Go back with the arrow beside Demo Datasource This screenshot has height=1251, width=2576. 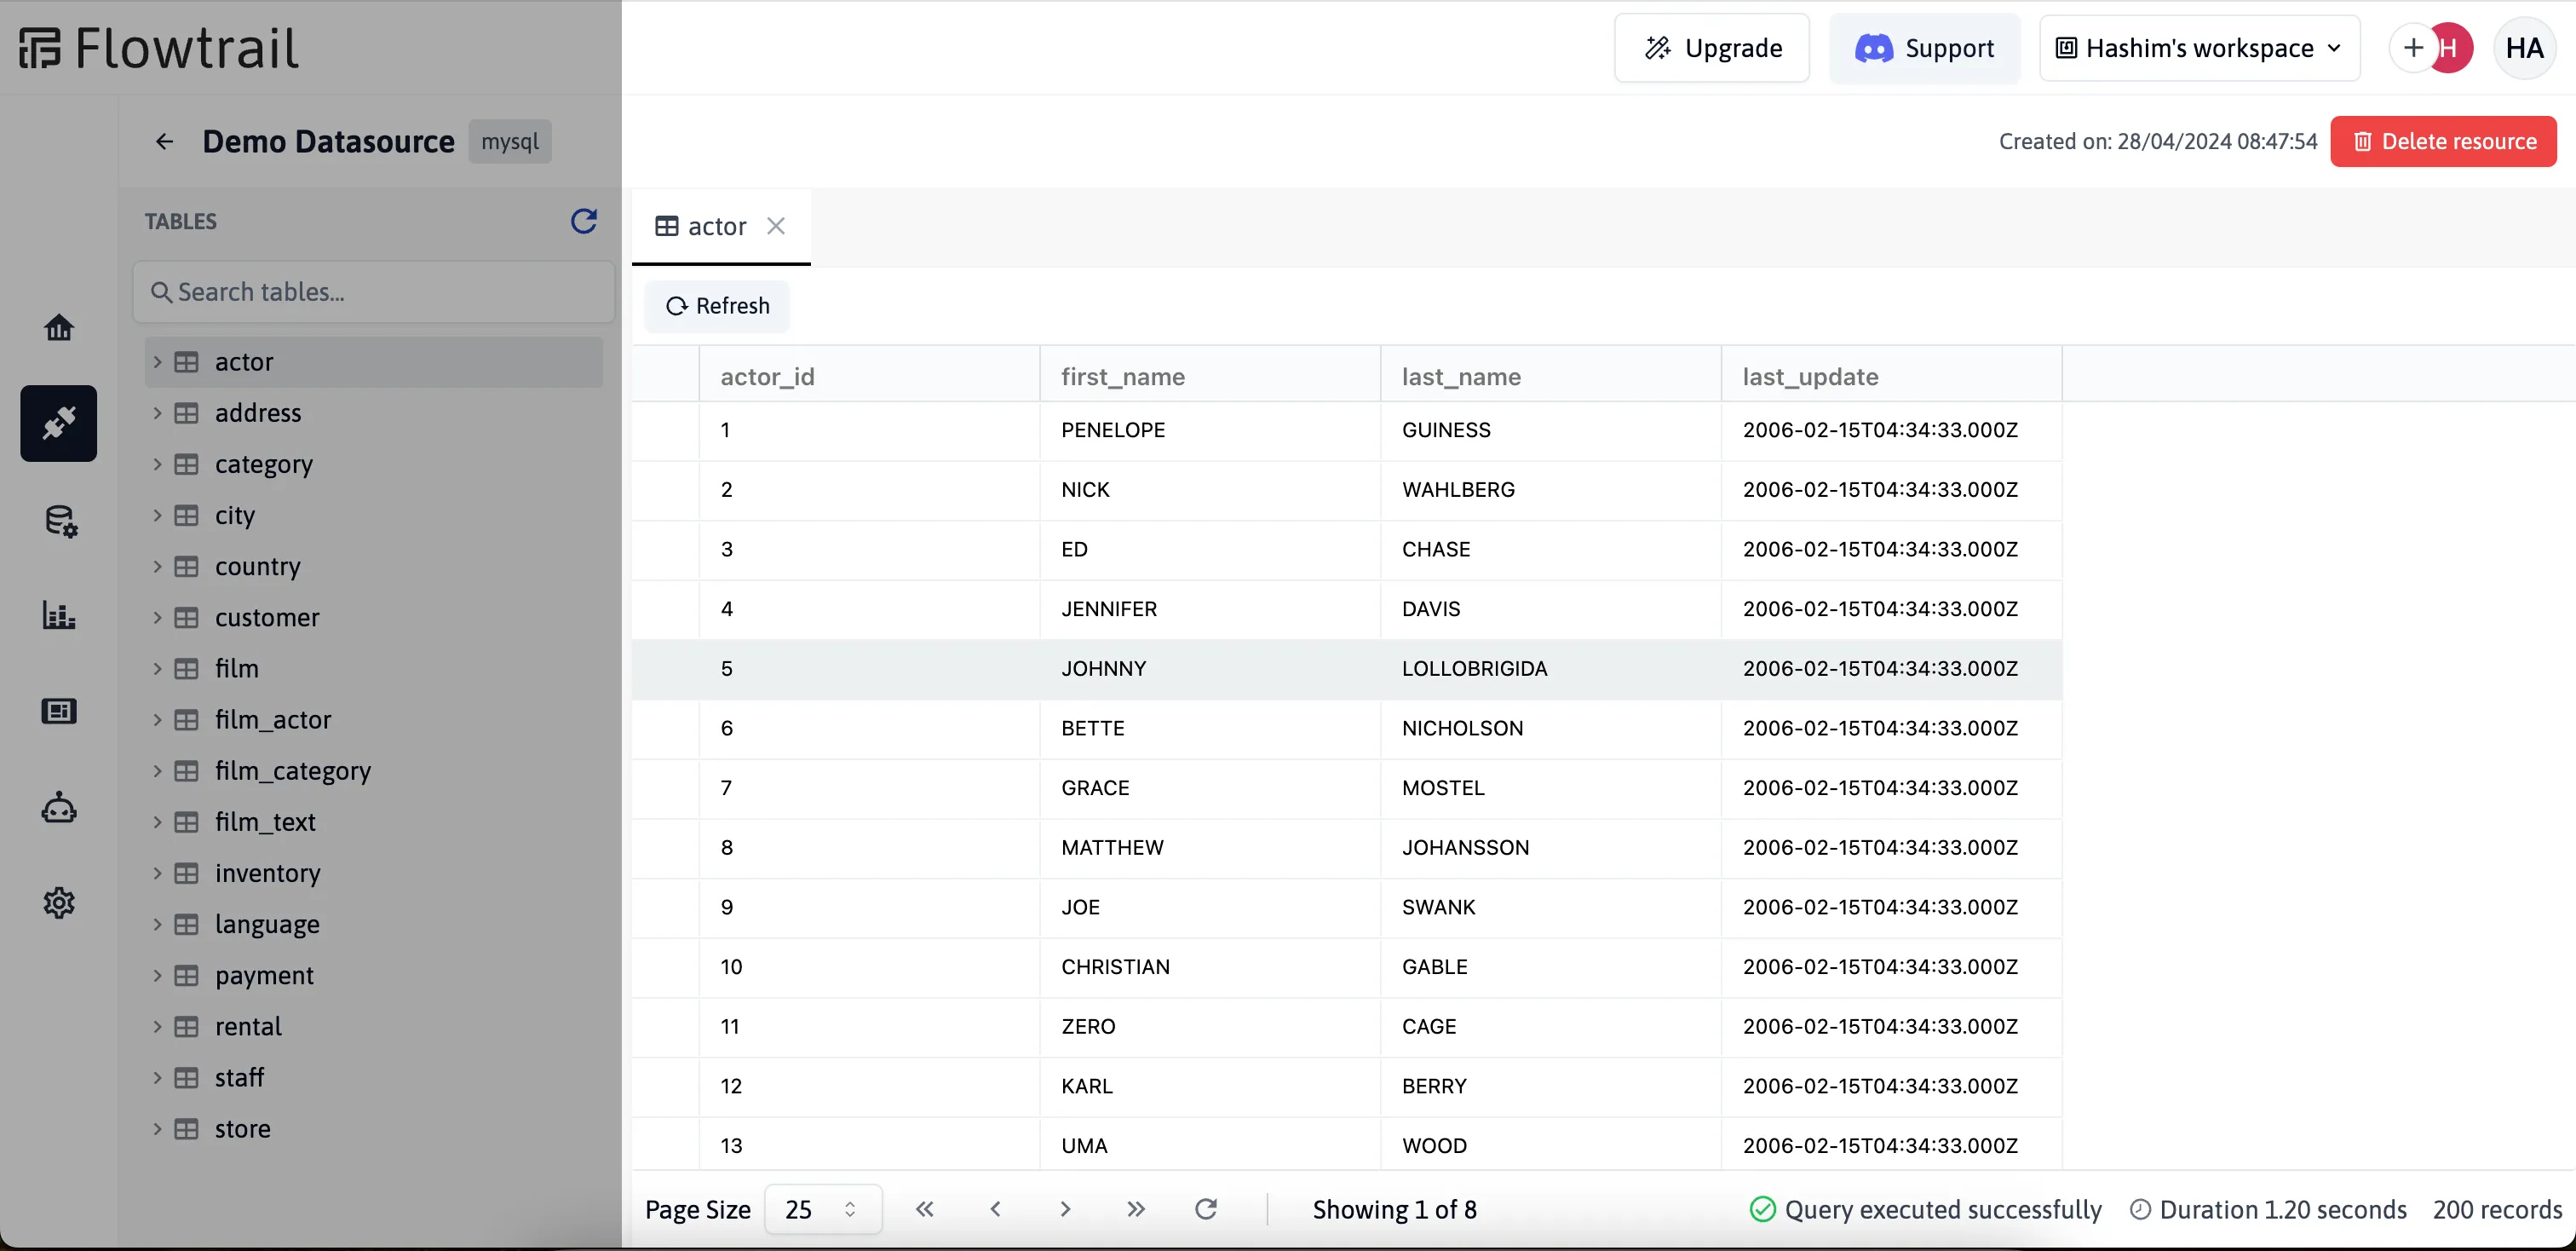pos(164,142)
